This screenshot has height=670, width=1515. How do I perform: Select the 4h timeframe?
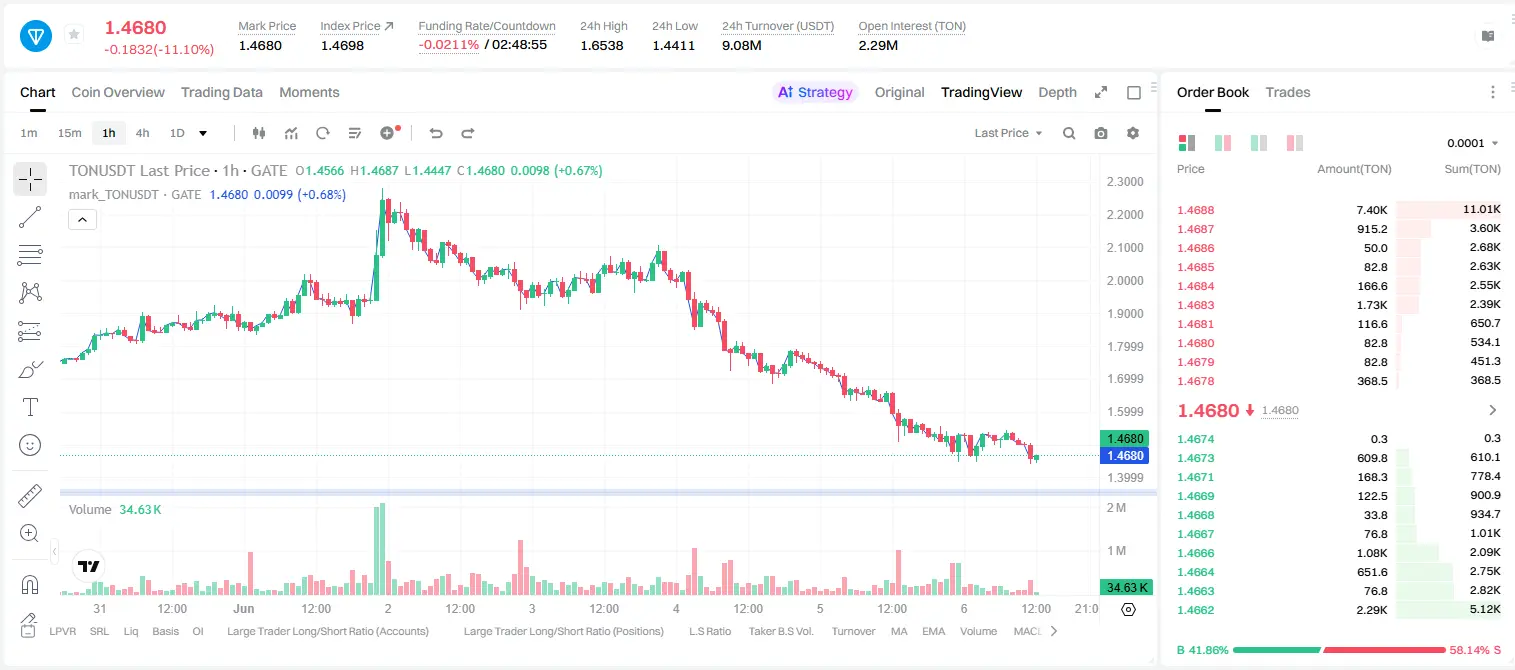pyautogui.click(x=143, y=133)
